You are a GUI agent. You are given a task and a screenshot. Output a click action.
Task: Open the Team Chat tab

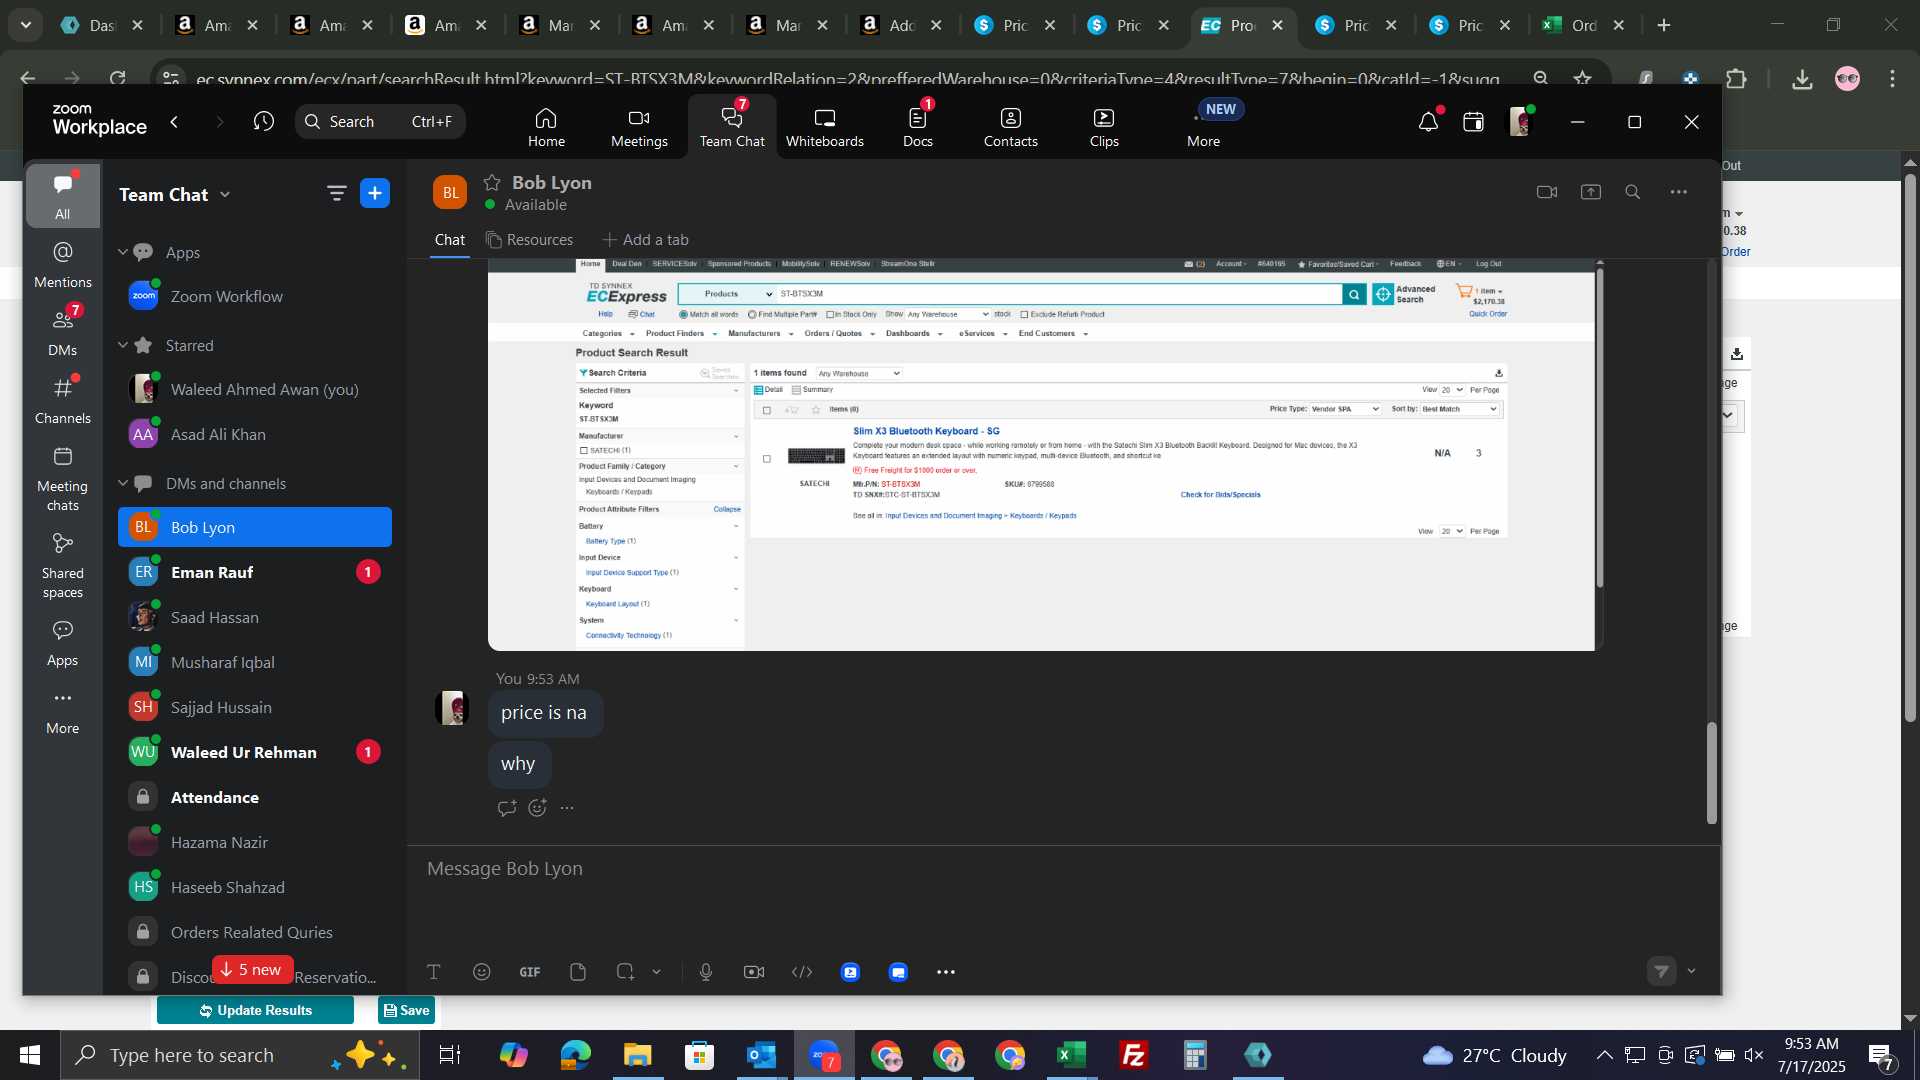pyautogui.click(x=732, y=127)
